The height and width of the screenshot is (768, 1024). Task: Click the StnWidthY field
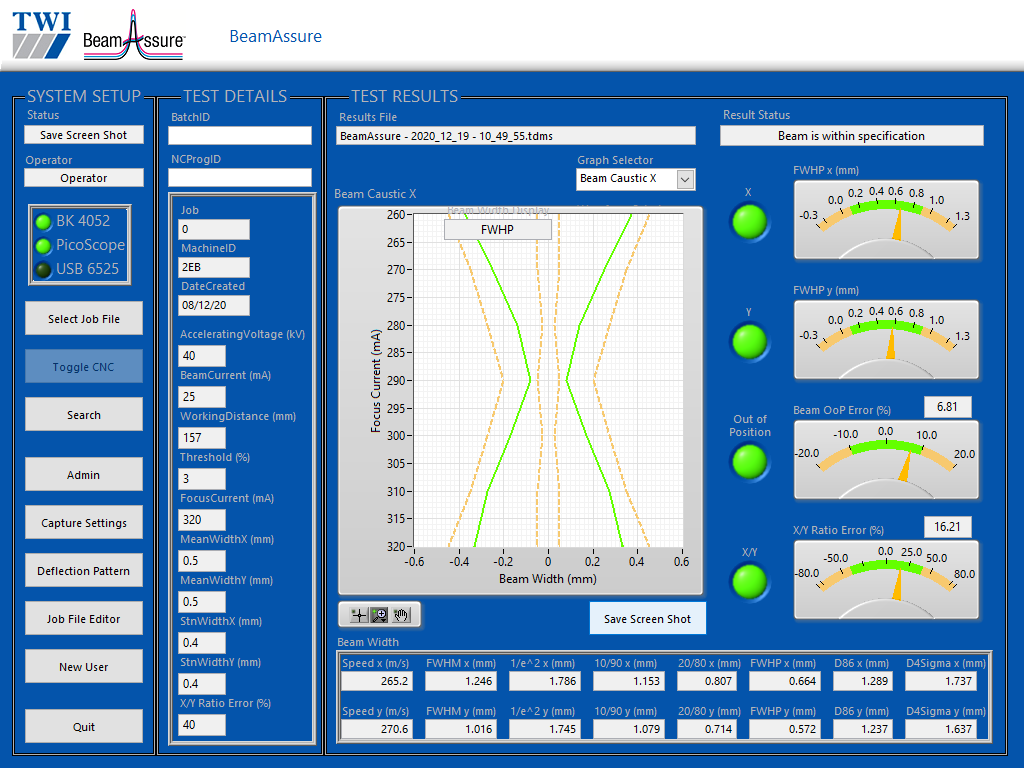coord(202,684)
